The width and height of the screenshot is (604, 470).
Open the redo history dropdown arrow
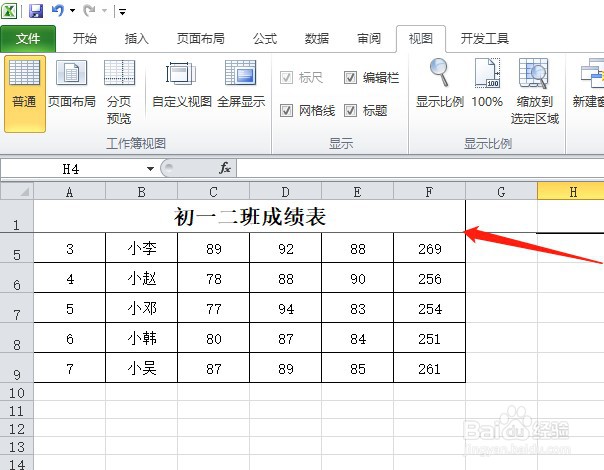[x=104, y=11]
